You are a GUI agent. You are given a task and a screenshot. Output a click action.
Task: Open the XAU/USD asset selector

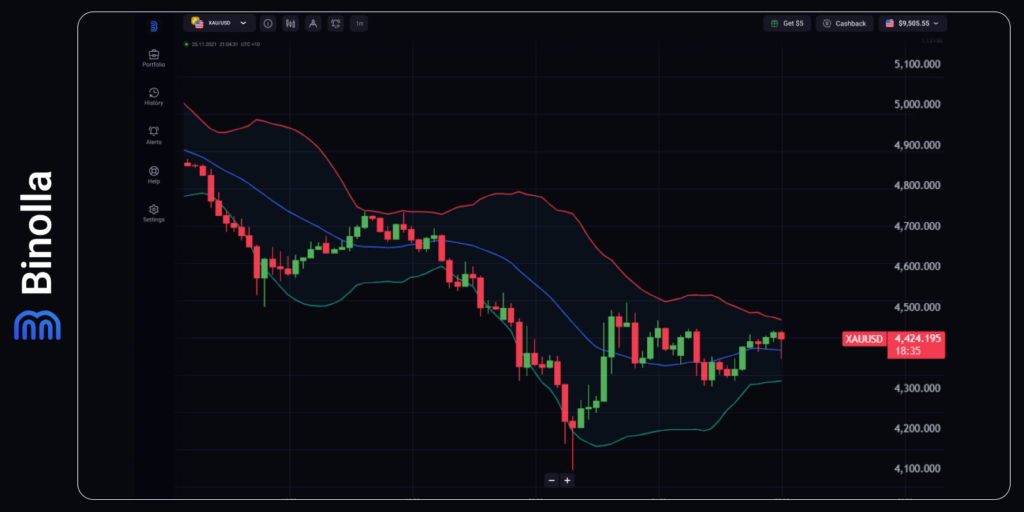(219, 23)
